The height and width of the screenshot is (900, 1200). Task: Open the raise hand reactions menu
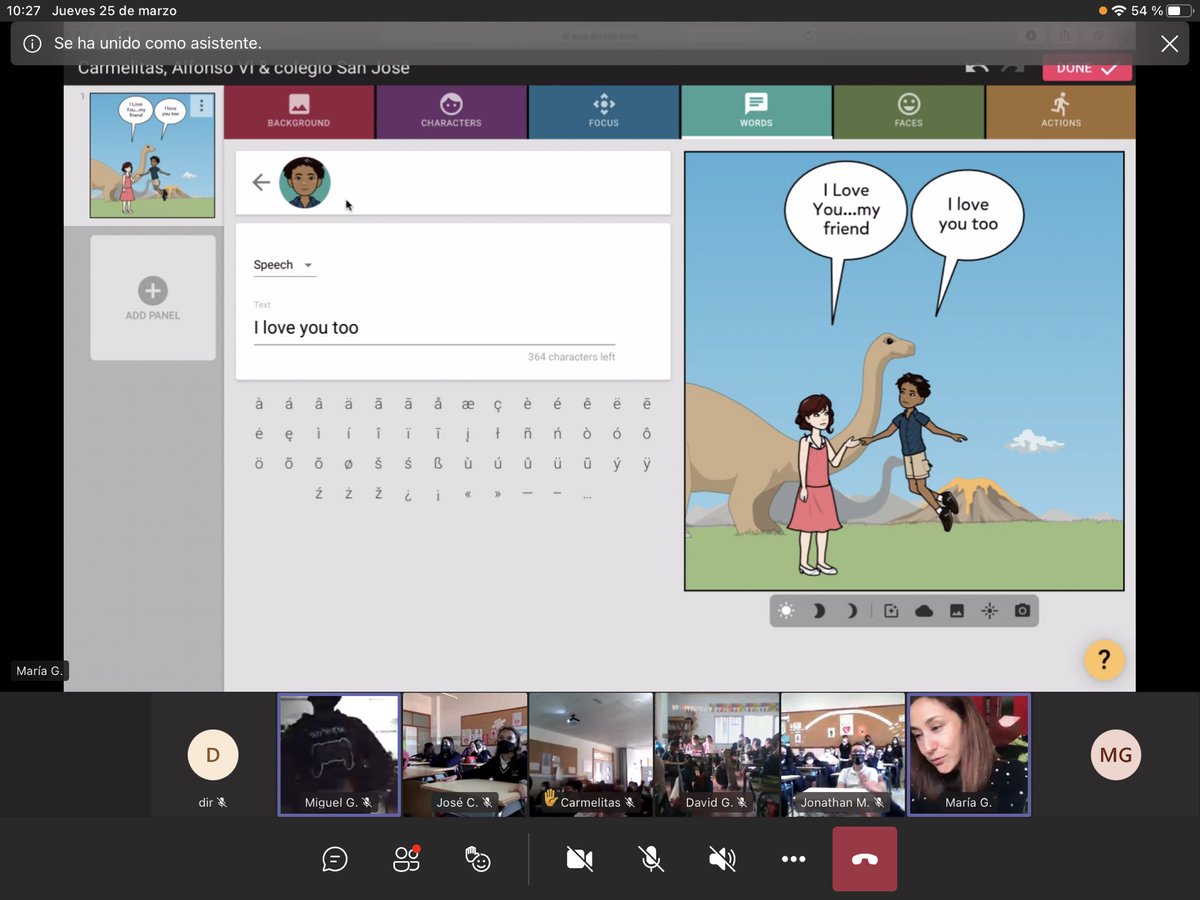point(479,859)
